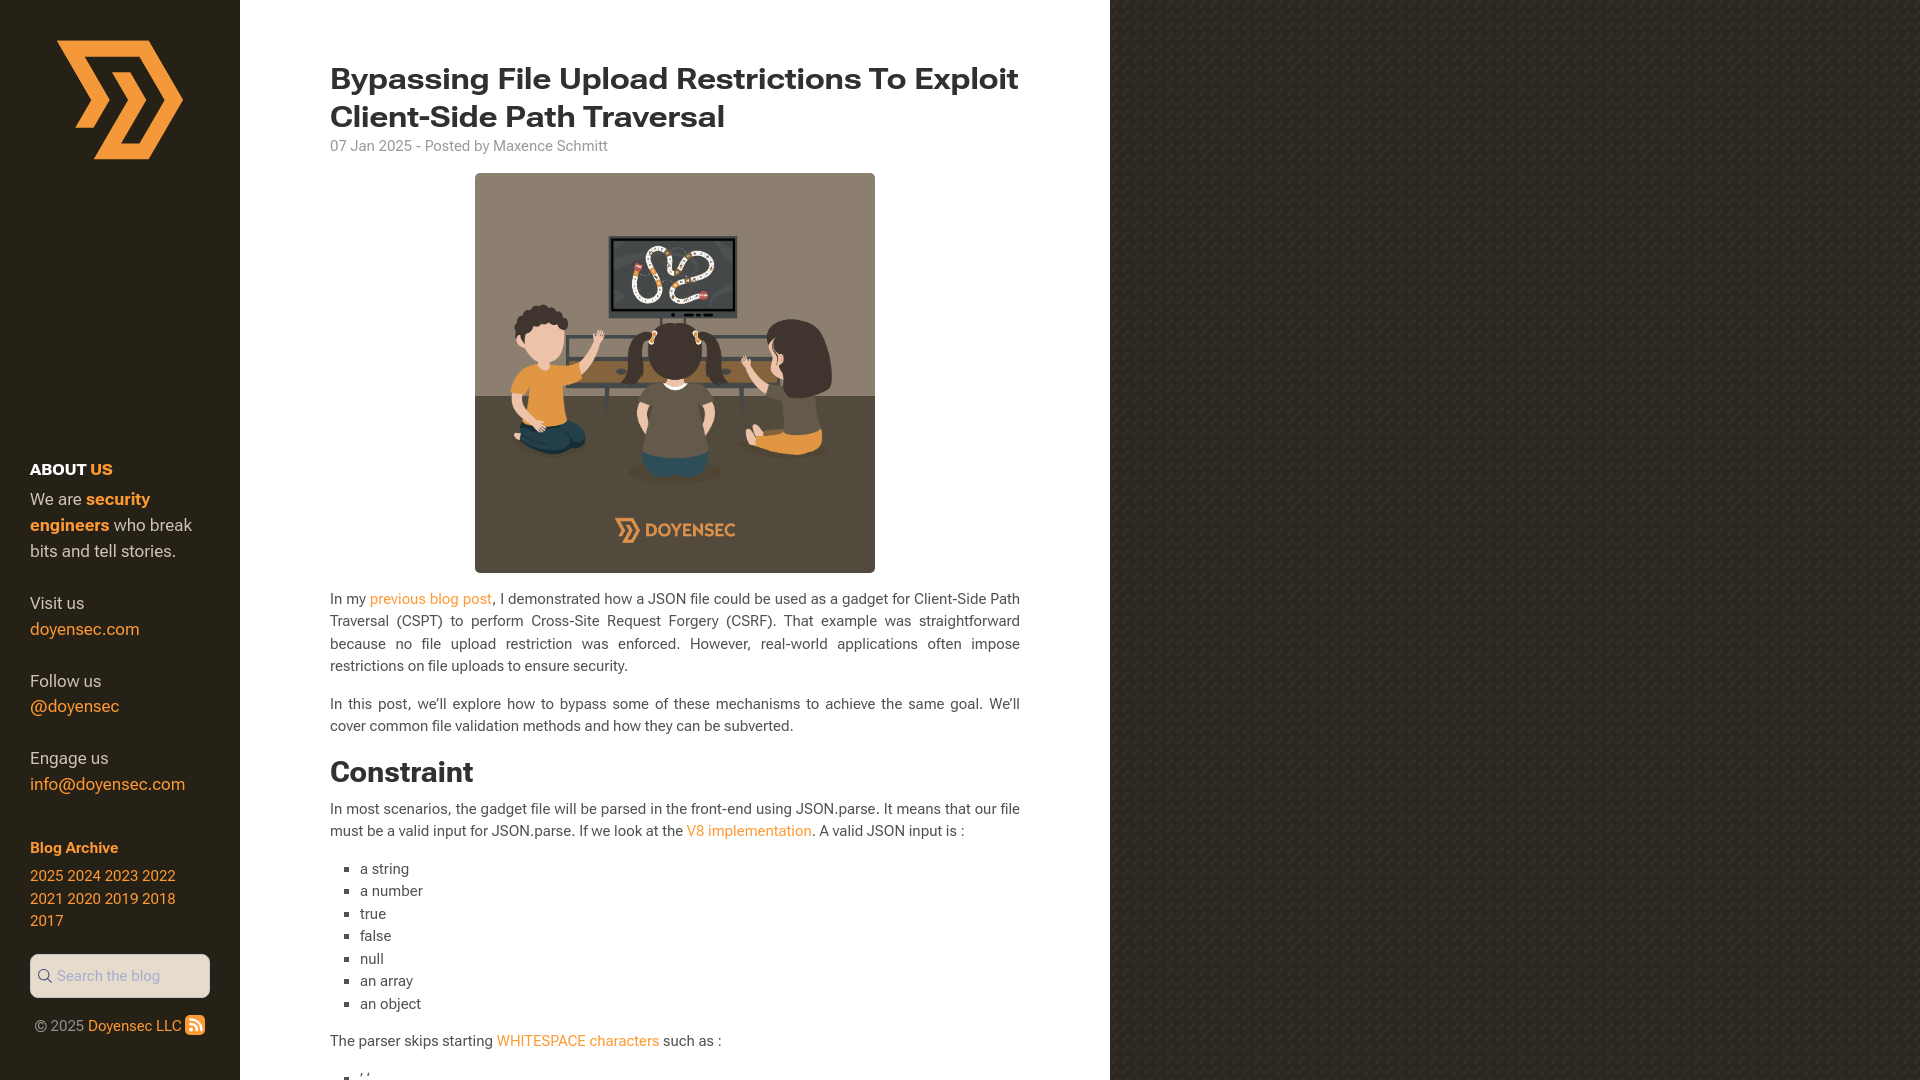Image resolution: width=1920 pixels, height=1080 pixels.
Task: Navigate to doyensec.com via link
Action: 84,629
